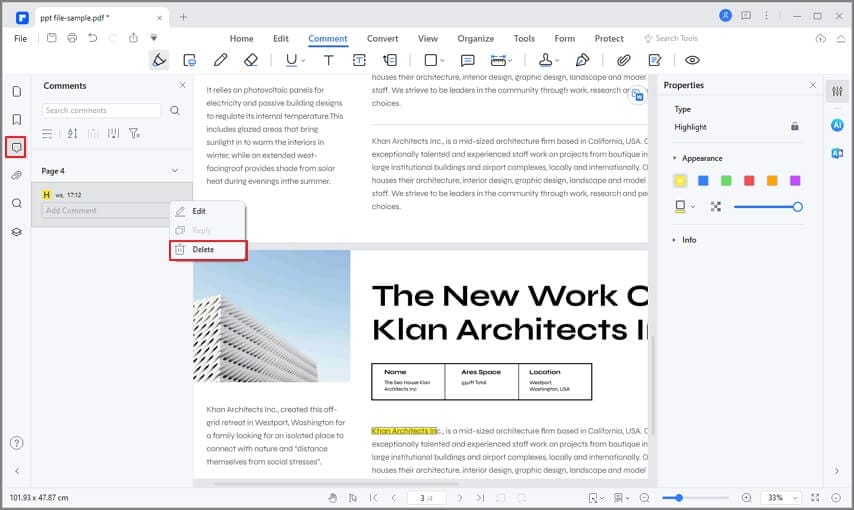Select the Underline tool
This screenshot has height=510, width=854.
coord(291,60)
